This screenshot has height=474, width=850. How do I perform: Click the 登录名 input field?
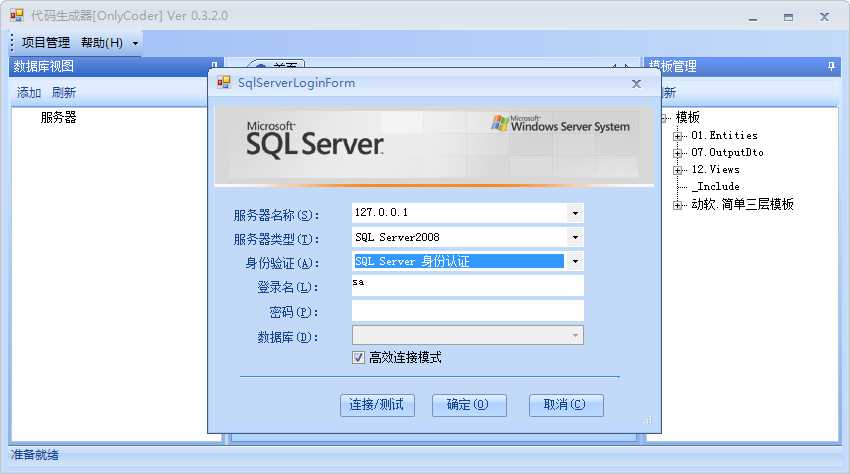point(467,286)
